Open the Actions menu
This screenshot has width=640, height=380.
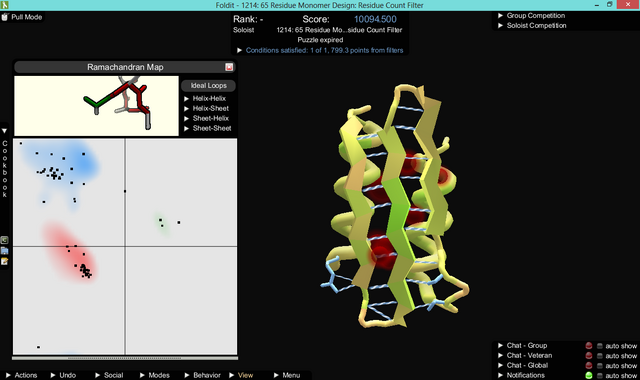tap(22, 375)
